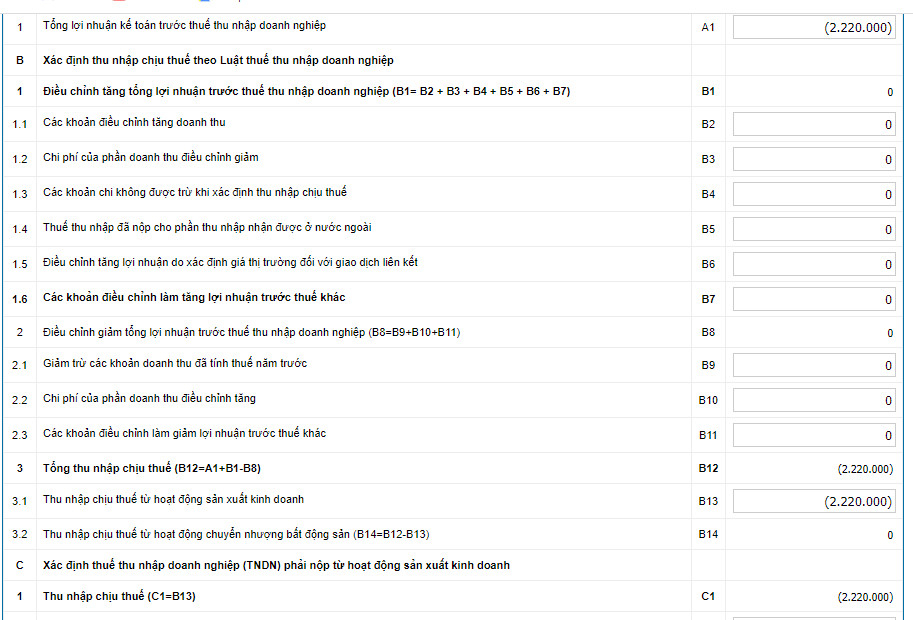The image size is (913, 620).
Task: Focus the B9 prior-year revenue deduction field
Action: pyautogui.click(x=814, y=366)
